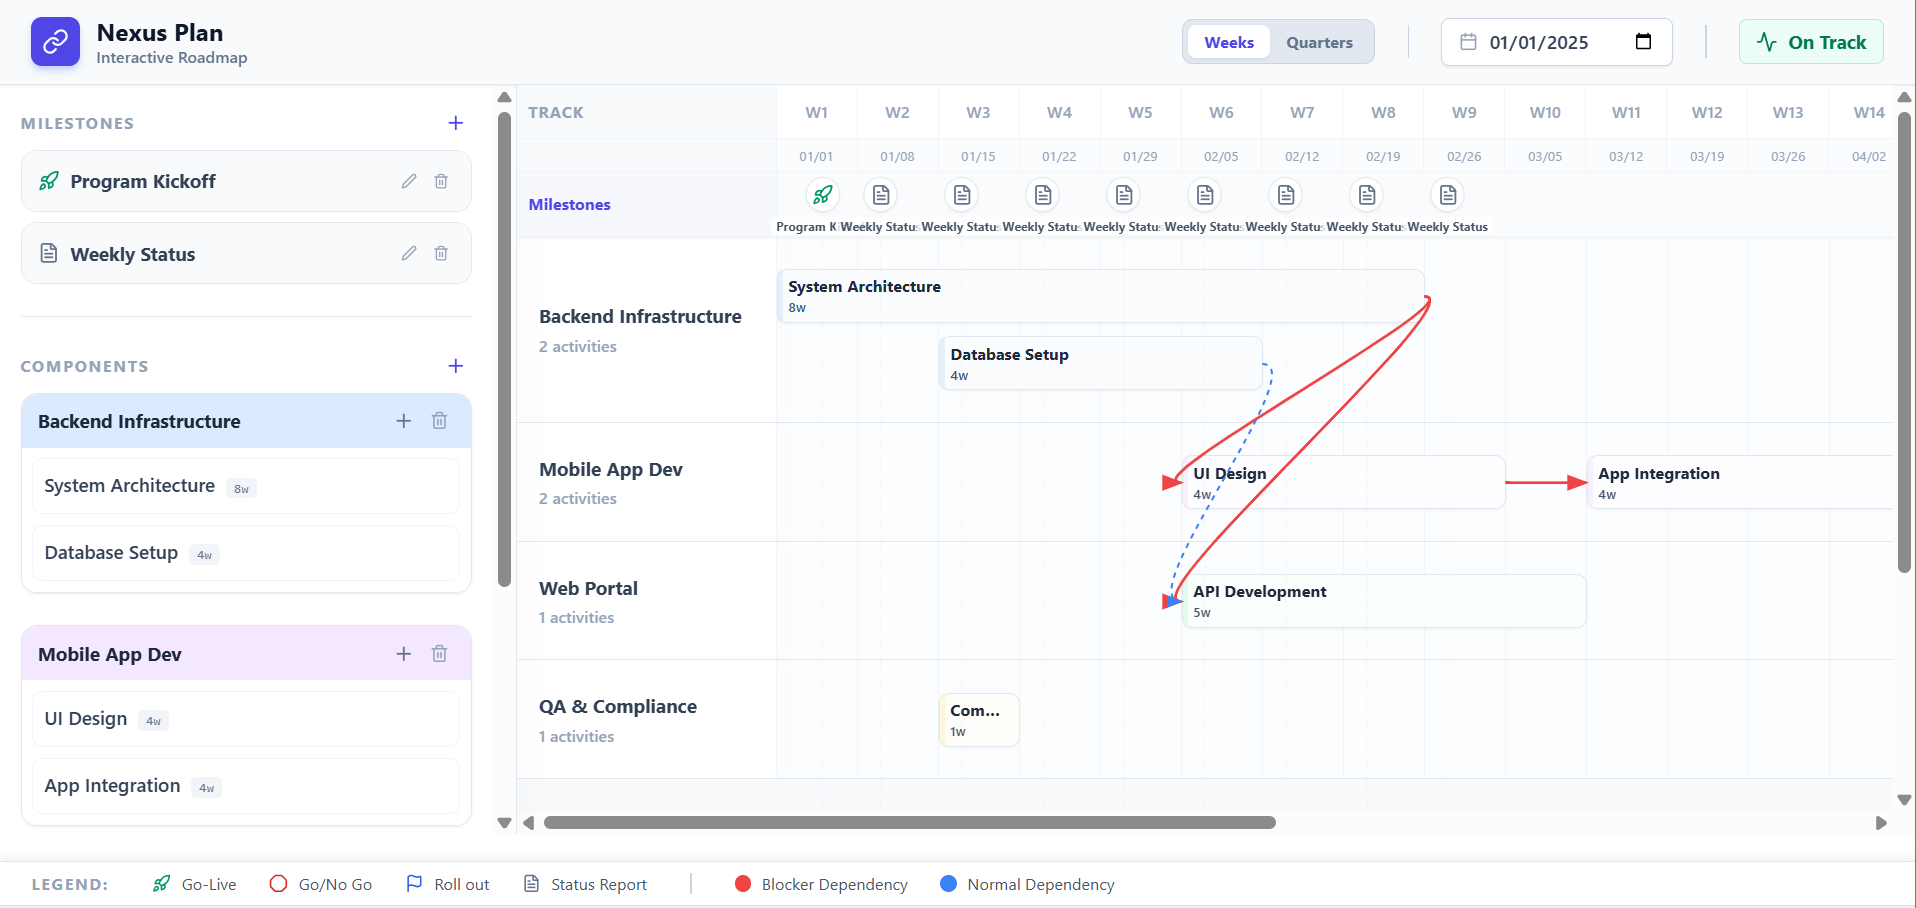Click the compliance 1w bar in QA row

point(979,720)
